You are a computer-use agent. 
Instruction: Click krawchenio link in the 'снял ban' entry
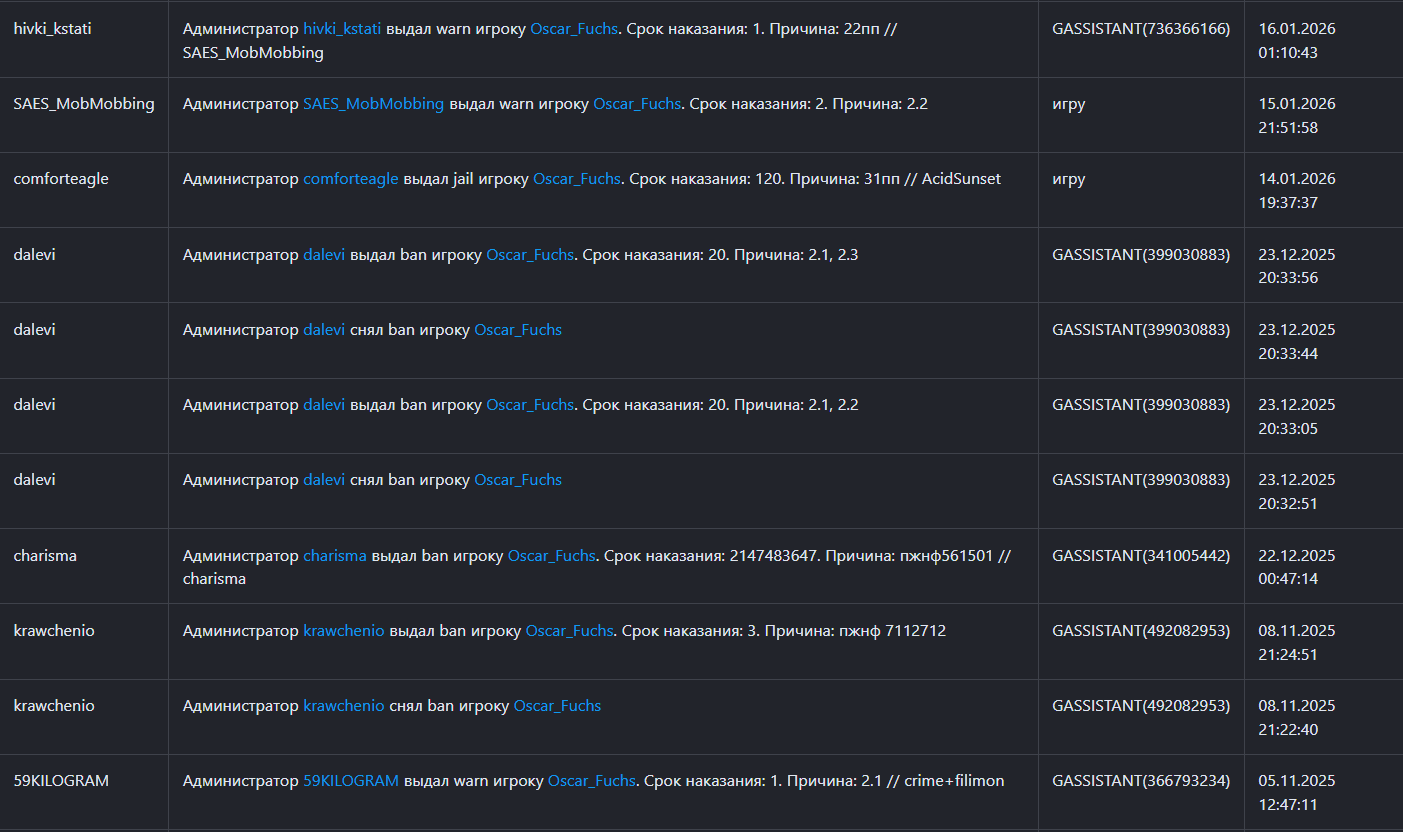click(343, 705)
